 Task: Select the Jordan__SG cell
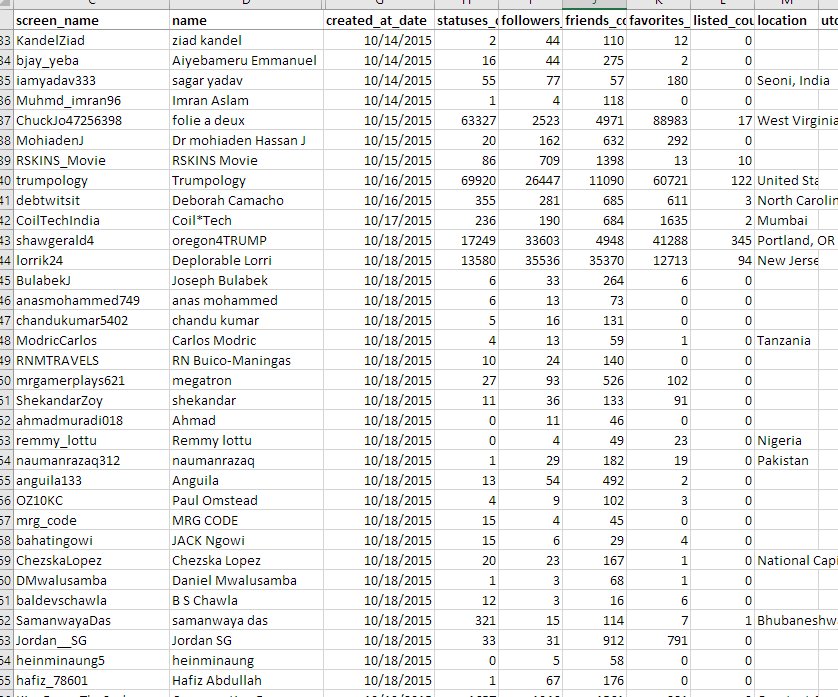click(91, 640)
